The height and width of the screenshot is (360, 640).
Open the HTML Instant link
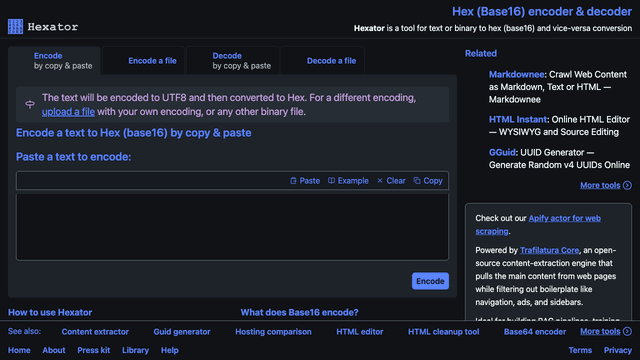pyautogui.click(x=518, y=119)
